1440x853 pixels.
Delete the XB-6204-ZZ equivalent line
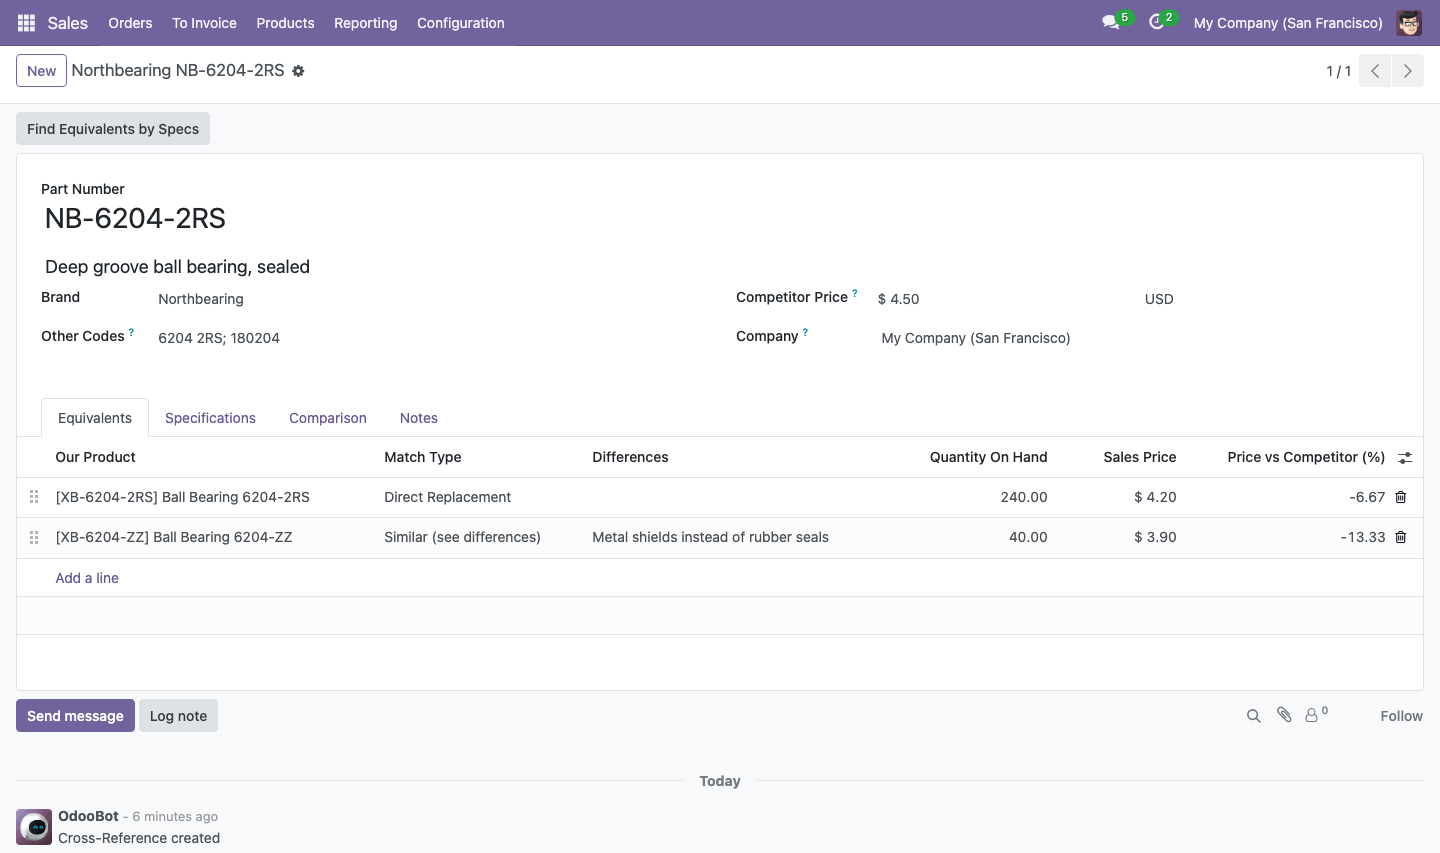point(1401,537)
